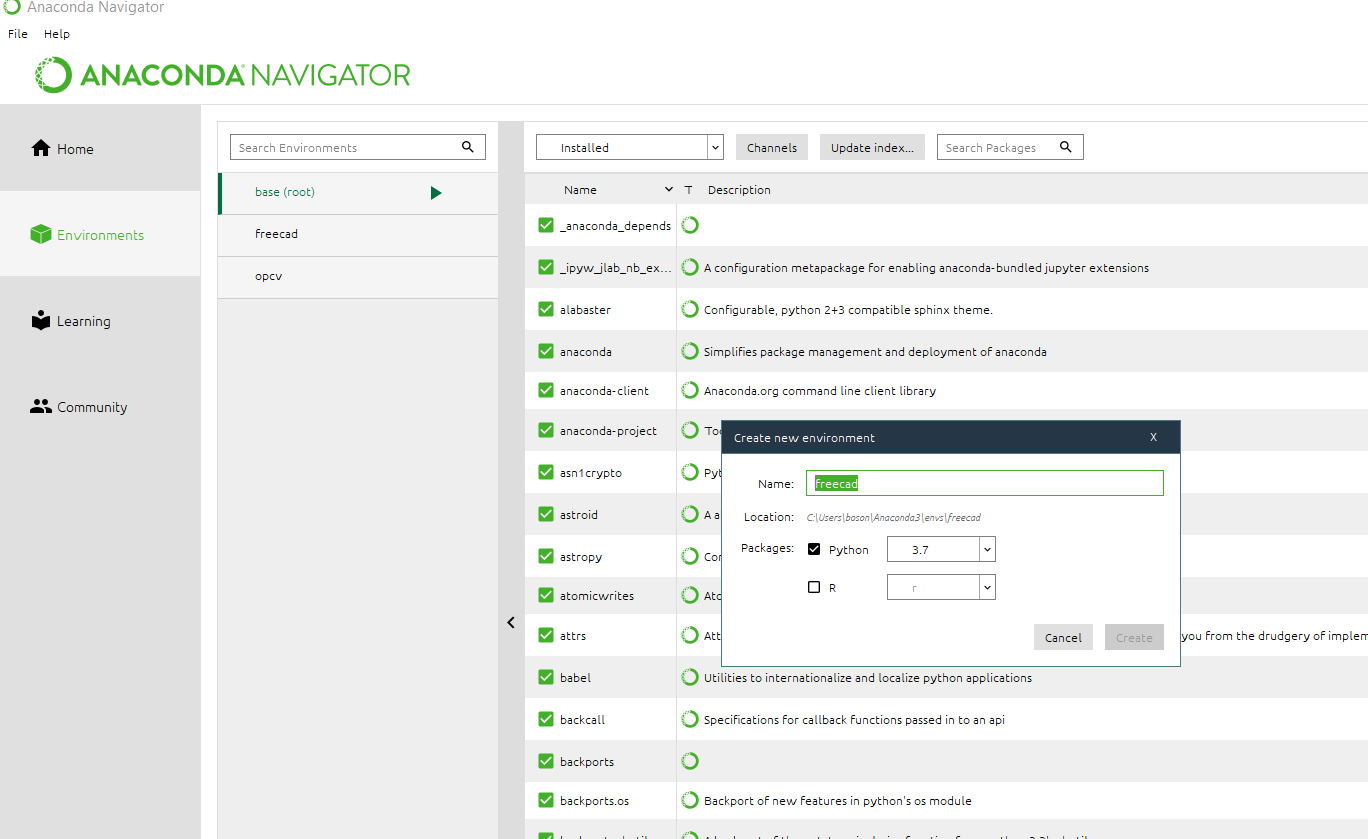Select the Environments cube icon

coord(40,234)
